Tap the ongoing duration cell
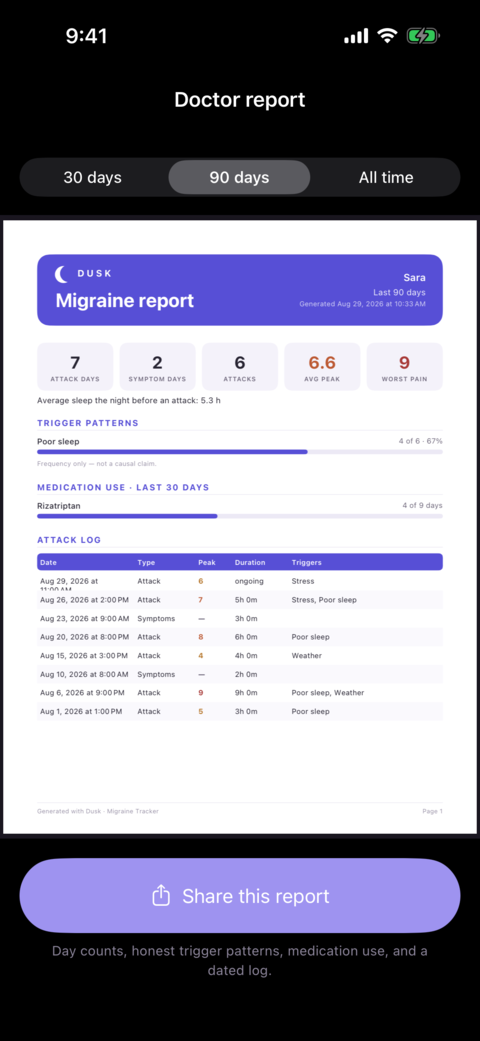480x1041 pixels. coord(249,581)
